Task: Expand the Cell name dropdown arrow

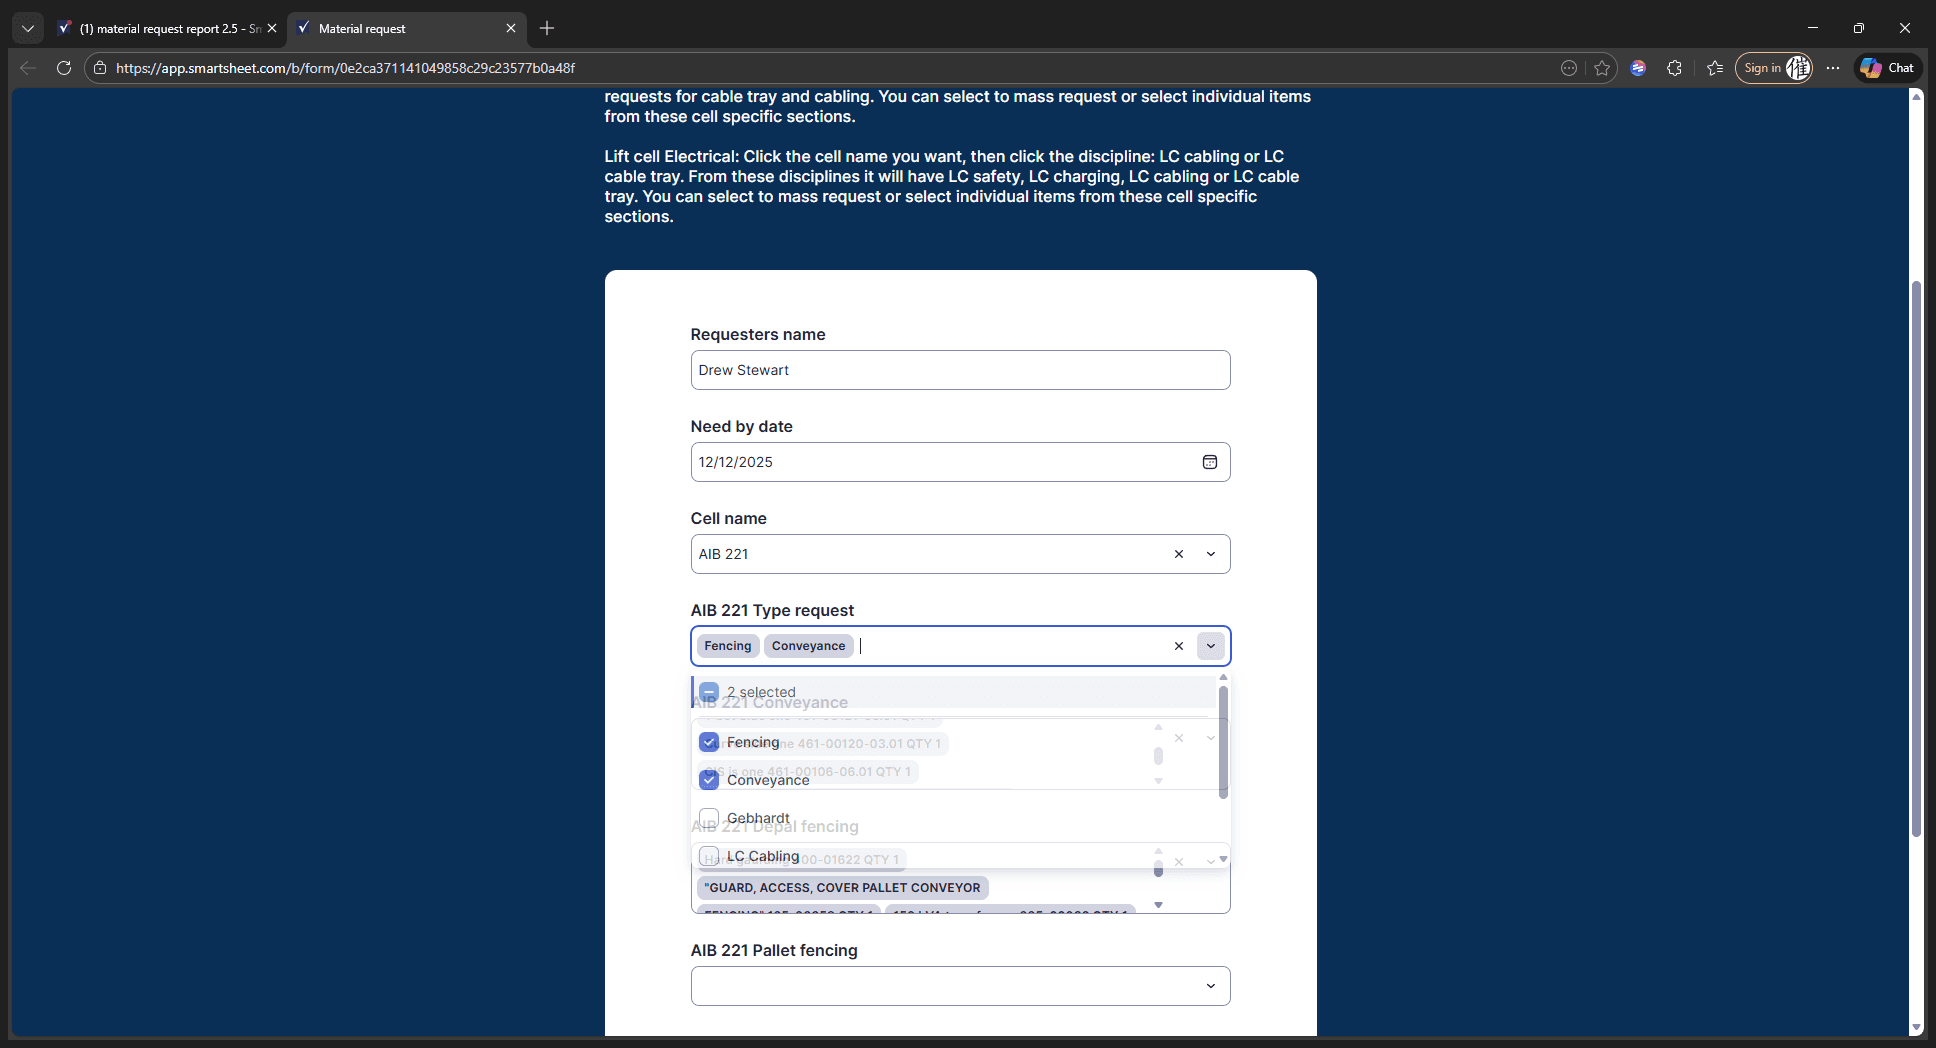Action: click(1211, 554)
